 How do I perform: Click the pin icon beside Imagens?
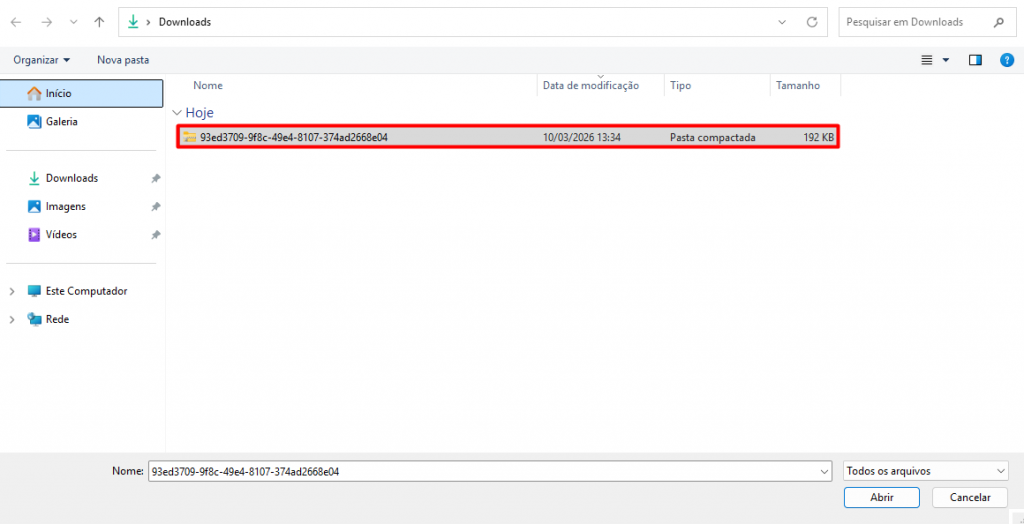pyautogui.click(x=155, y=206)
